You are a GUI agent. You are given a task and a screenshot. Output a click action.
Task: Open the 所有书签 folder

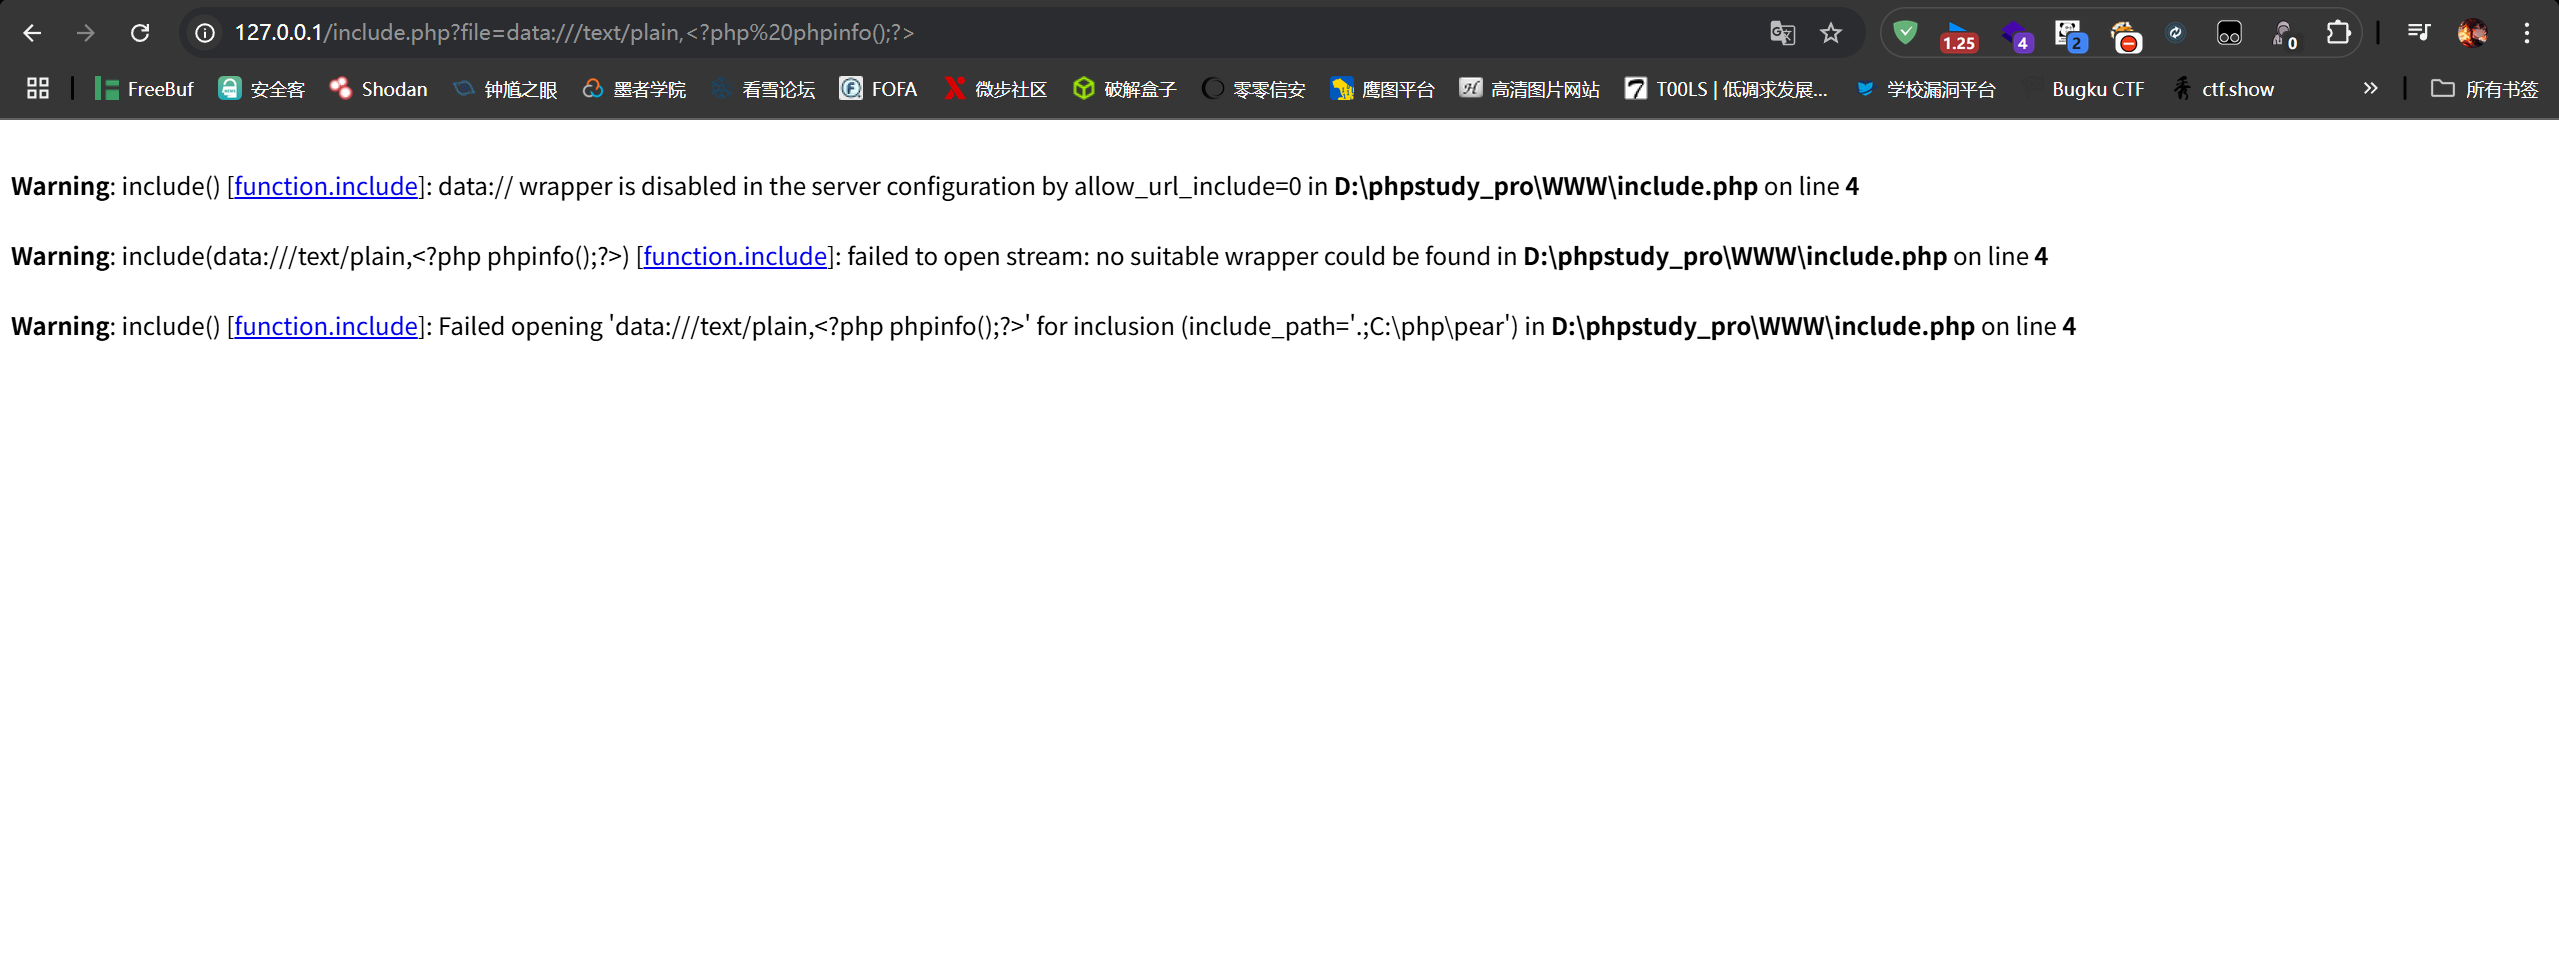pyautogui.click(x=2484, y=89)
